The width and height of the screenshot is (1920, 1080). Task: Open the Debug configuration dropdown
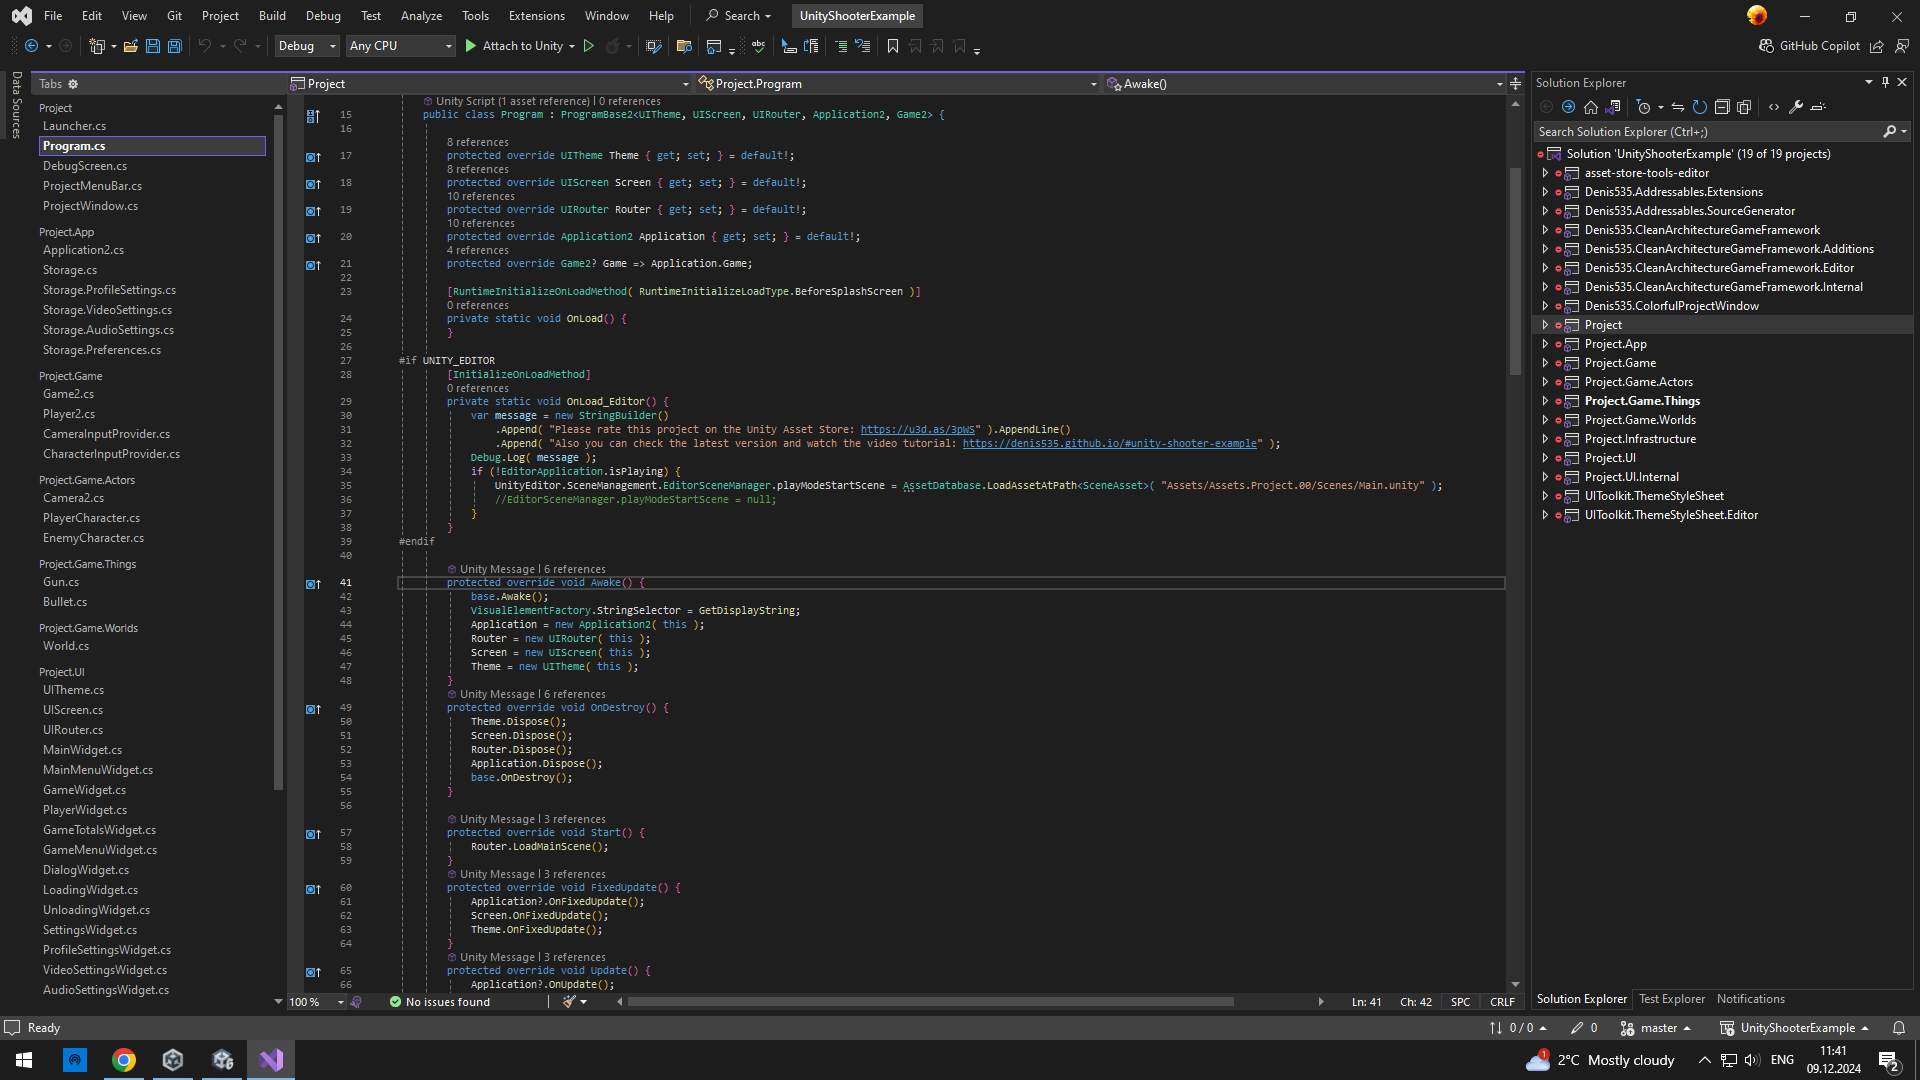click(307, 46)
